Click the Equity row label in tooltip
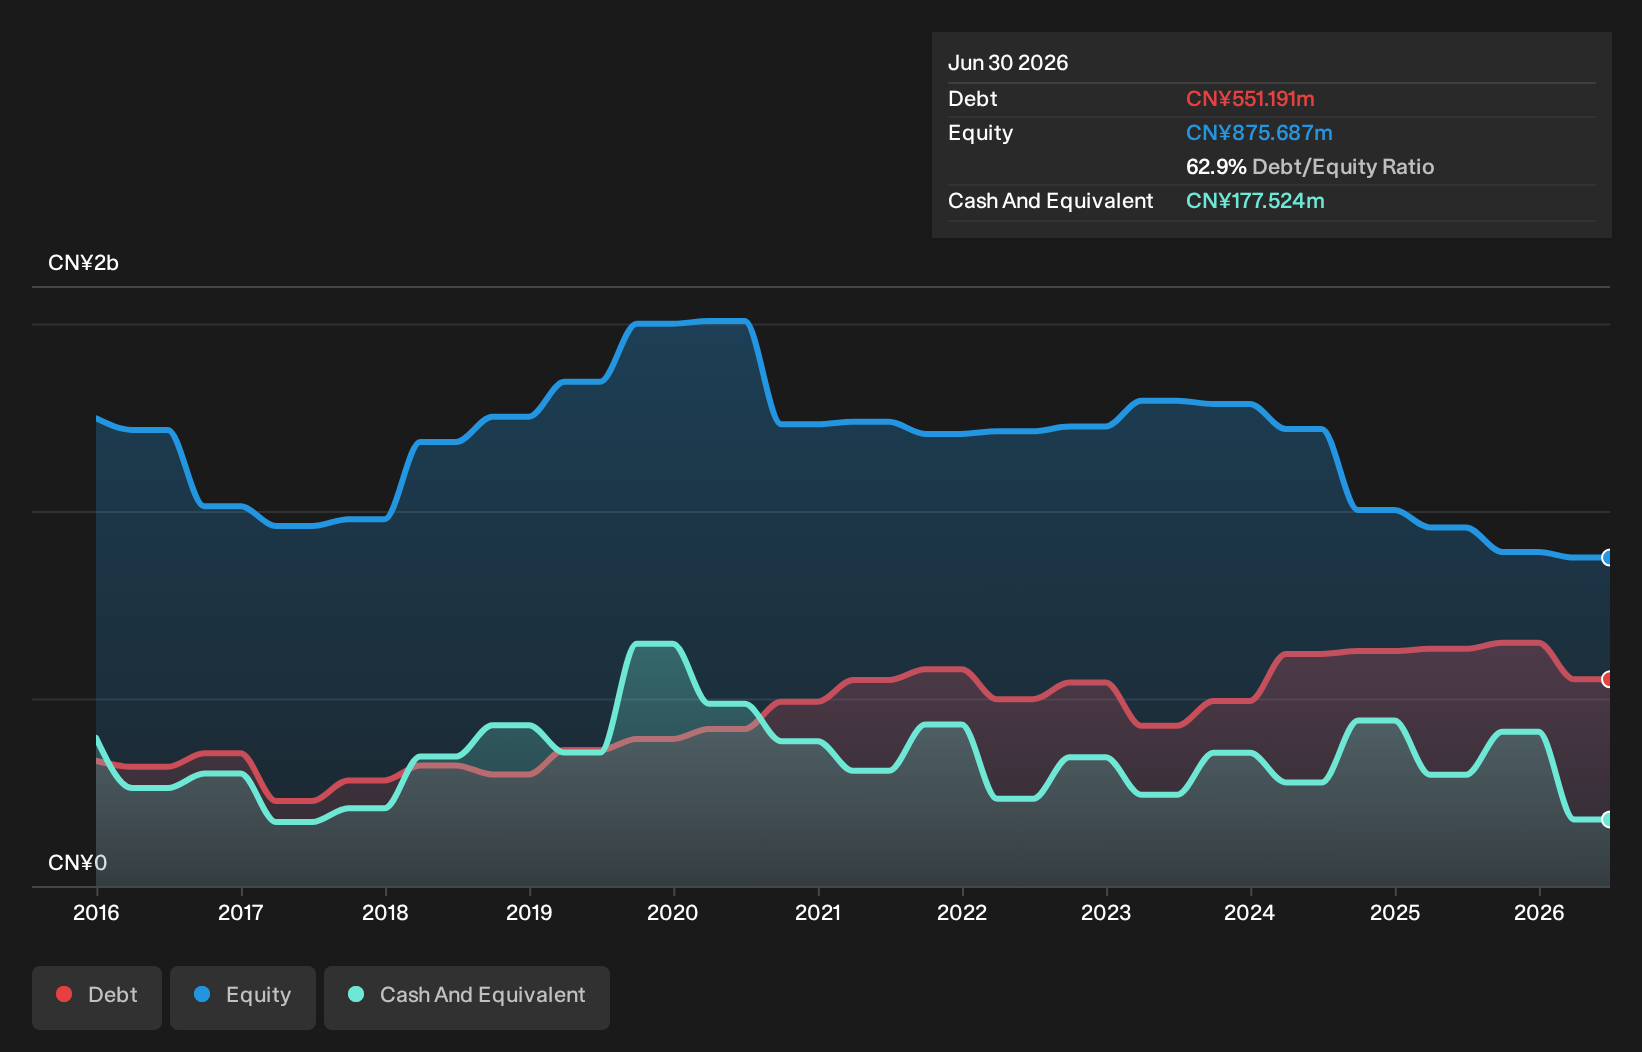Screen dimensions: 1642x1052 980,133
